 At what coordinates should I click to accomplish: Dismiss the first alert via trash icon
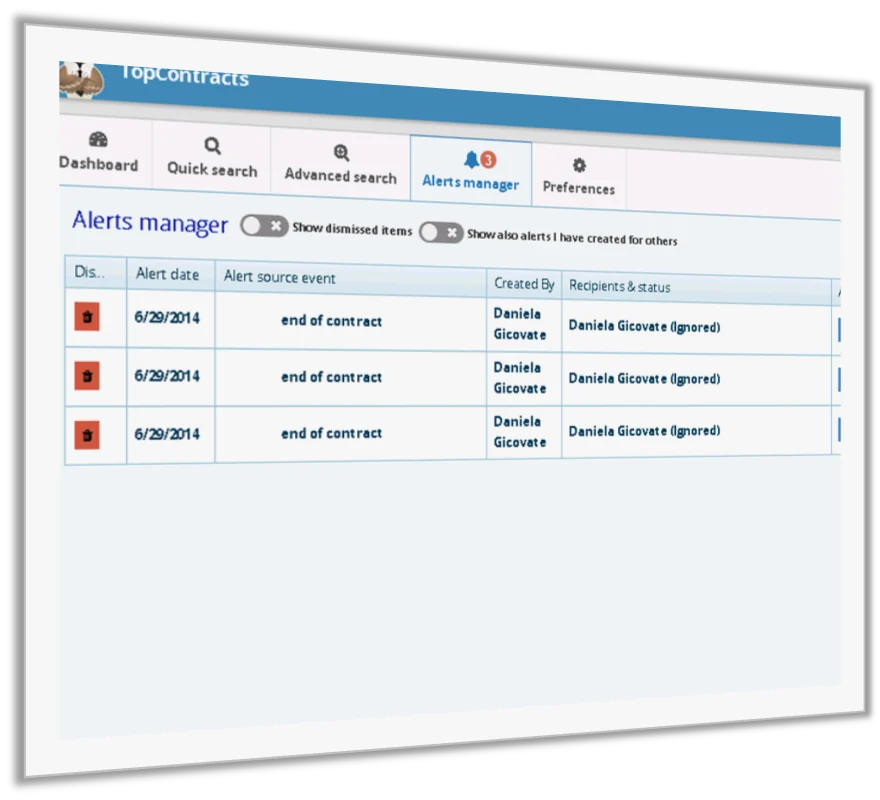pos(87,317)
